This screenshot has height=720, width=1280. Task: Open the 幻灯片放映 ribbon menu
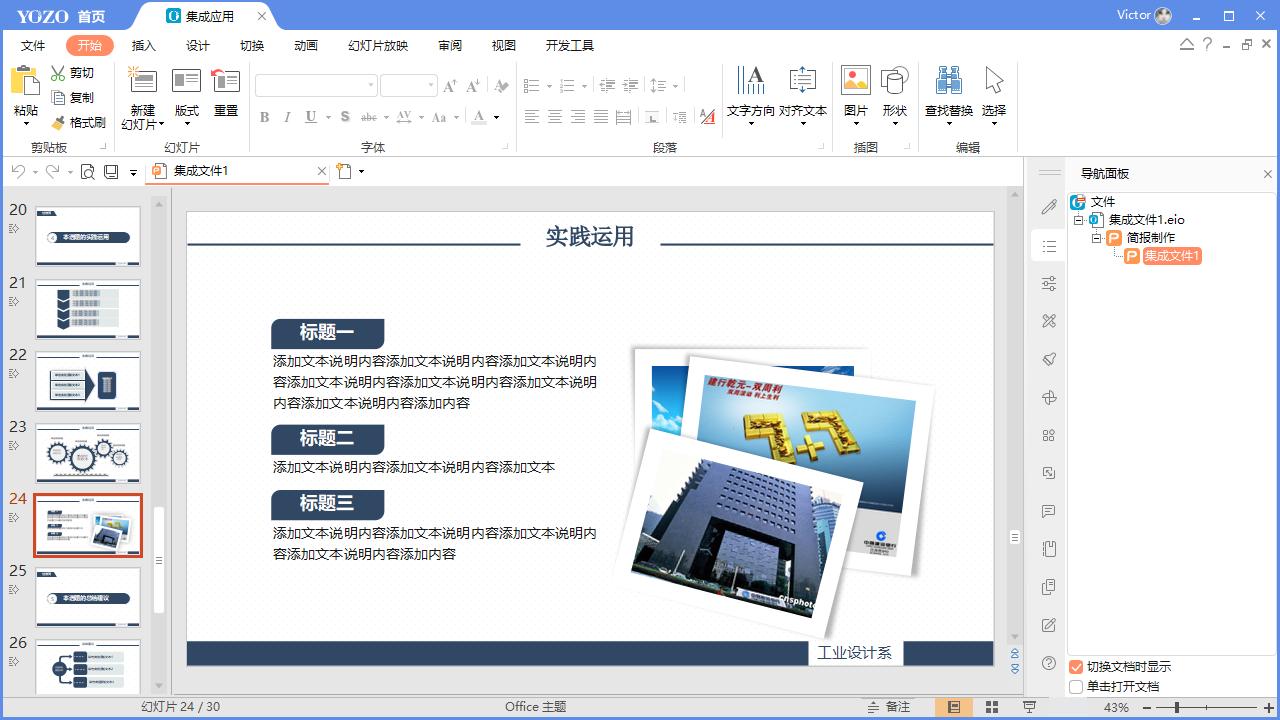(376, 45)
